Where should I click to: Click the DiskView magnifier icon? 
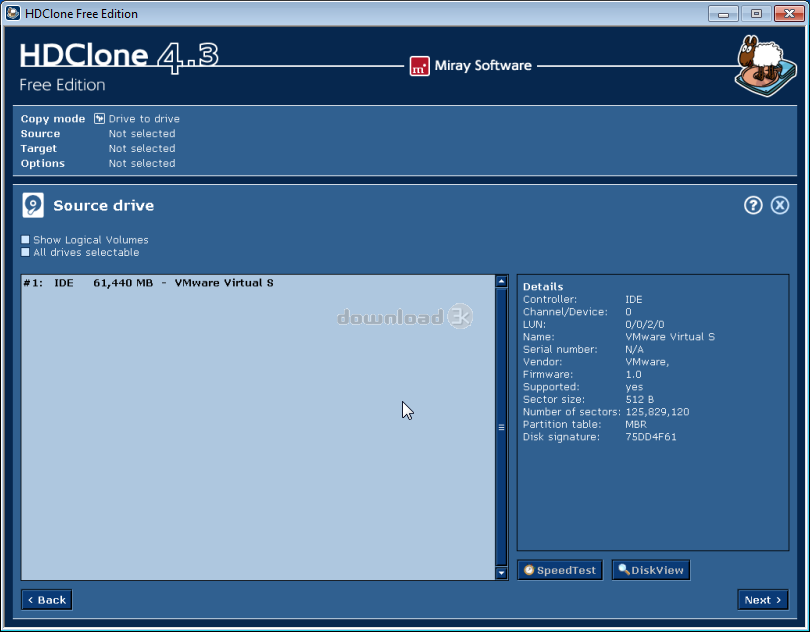point(621,569)
